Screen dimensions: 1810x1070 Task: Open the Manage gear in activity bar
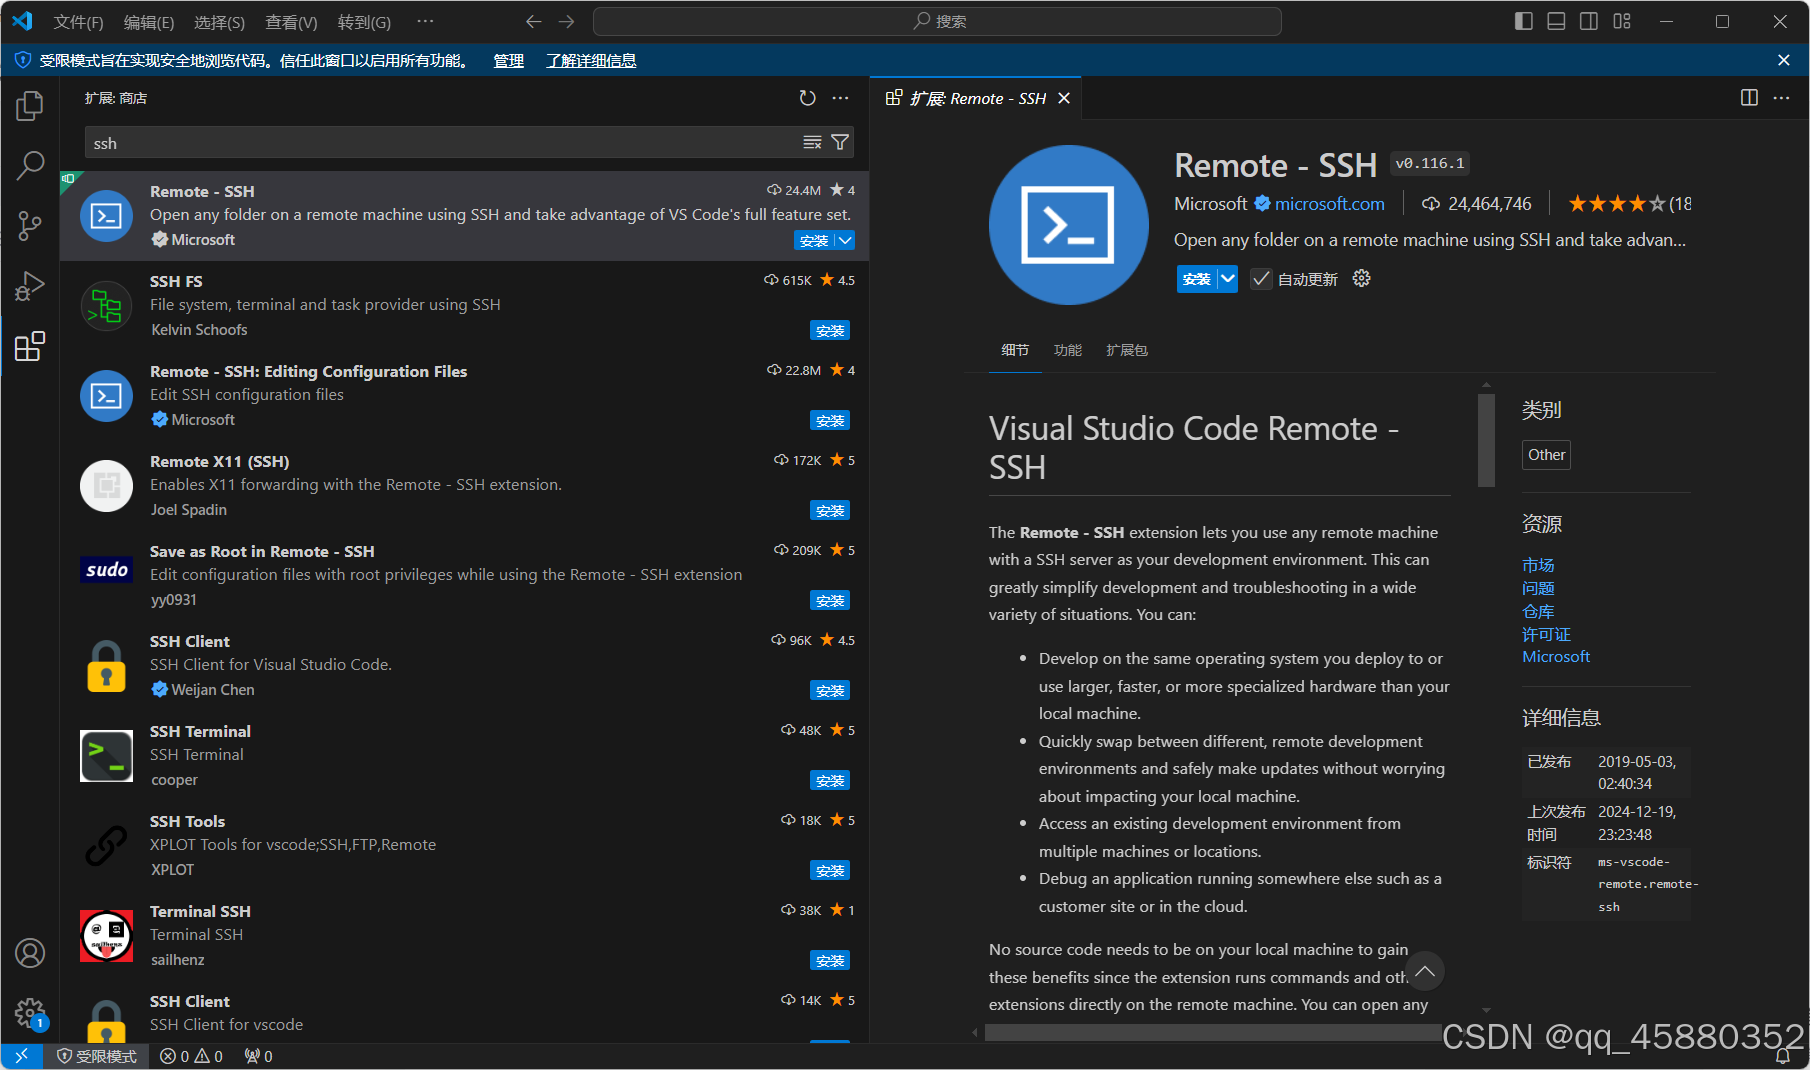[30, 1013]
